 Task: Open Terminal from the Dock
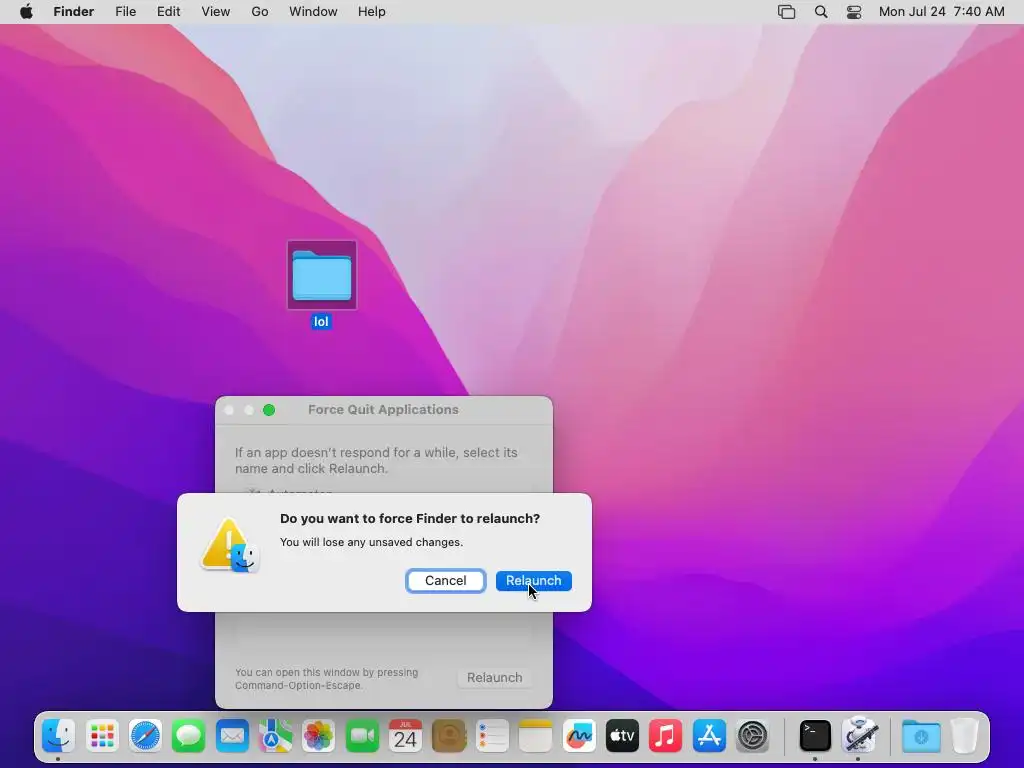pyautogui.click(x=815, y=735)
